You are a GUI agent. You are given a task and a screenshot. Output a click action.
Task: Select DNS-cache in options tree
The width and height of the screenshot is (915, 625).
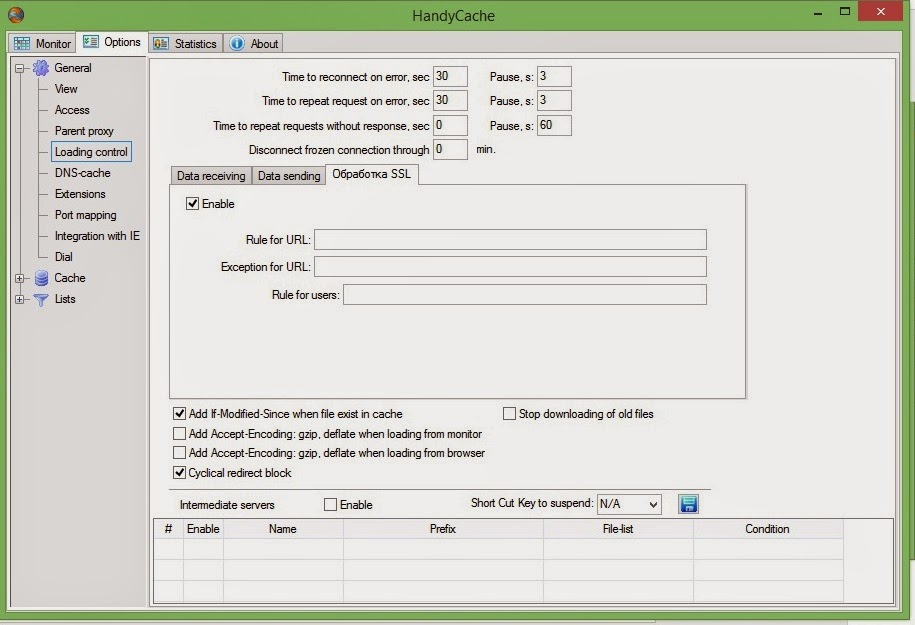(82, 173)
